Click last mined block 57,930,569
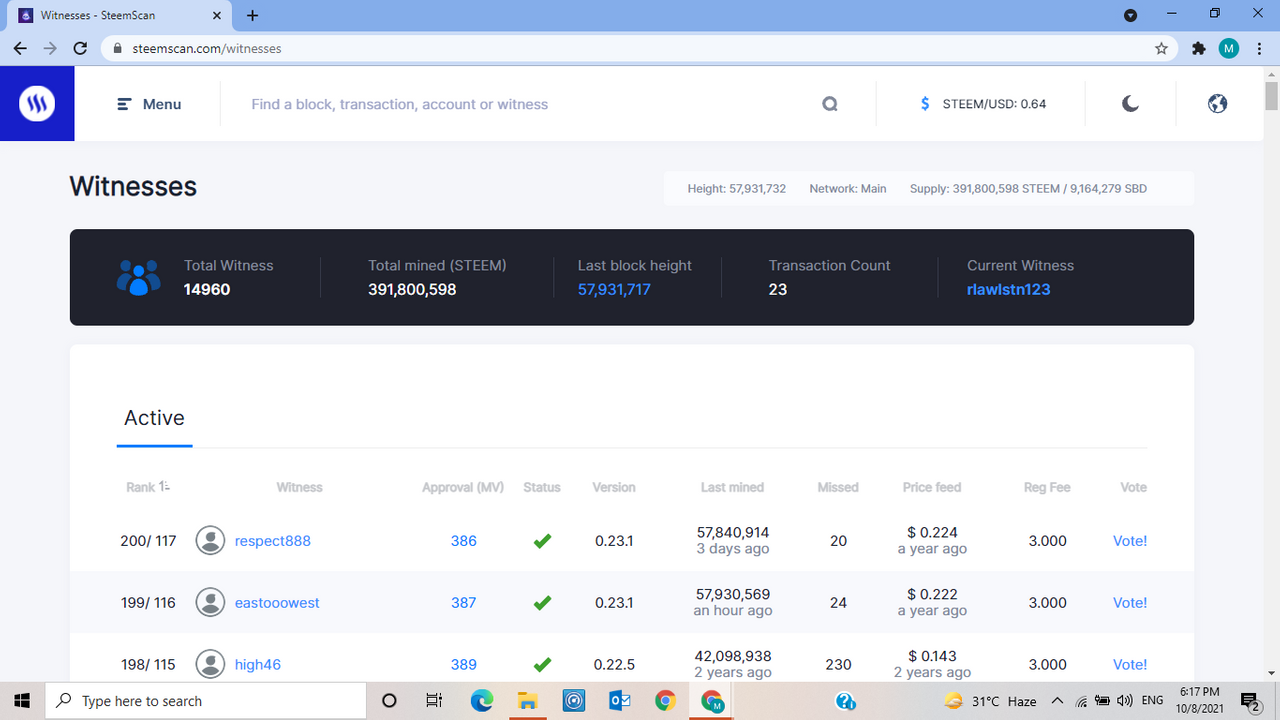The image size is (1280, 720). click(733, 594)
